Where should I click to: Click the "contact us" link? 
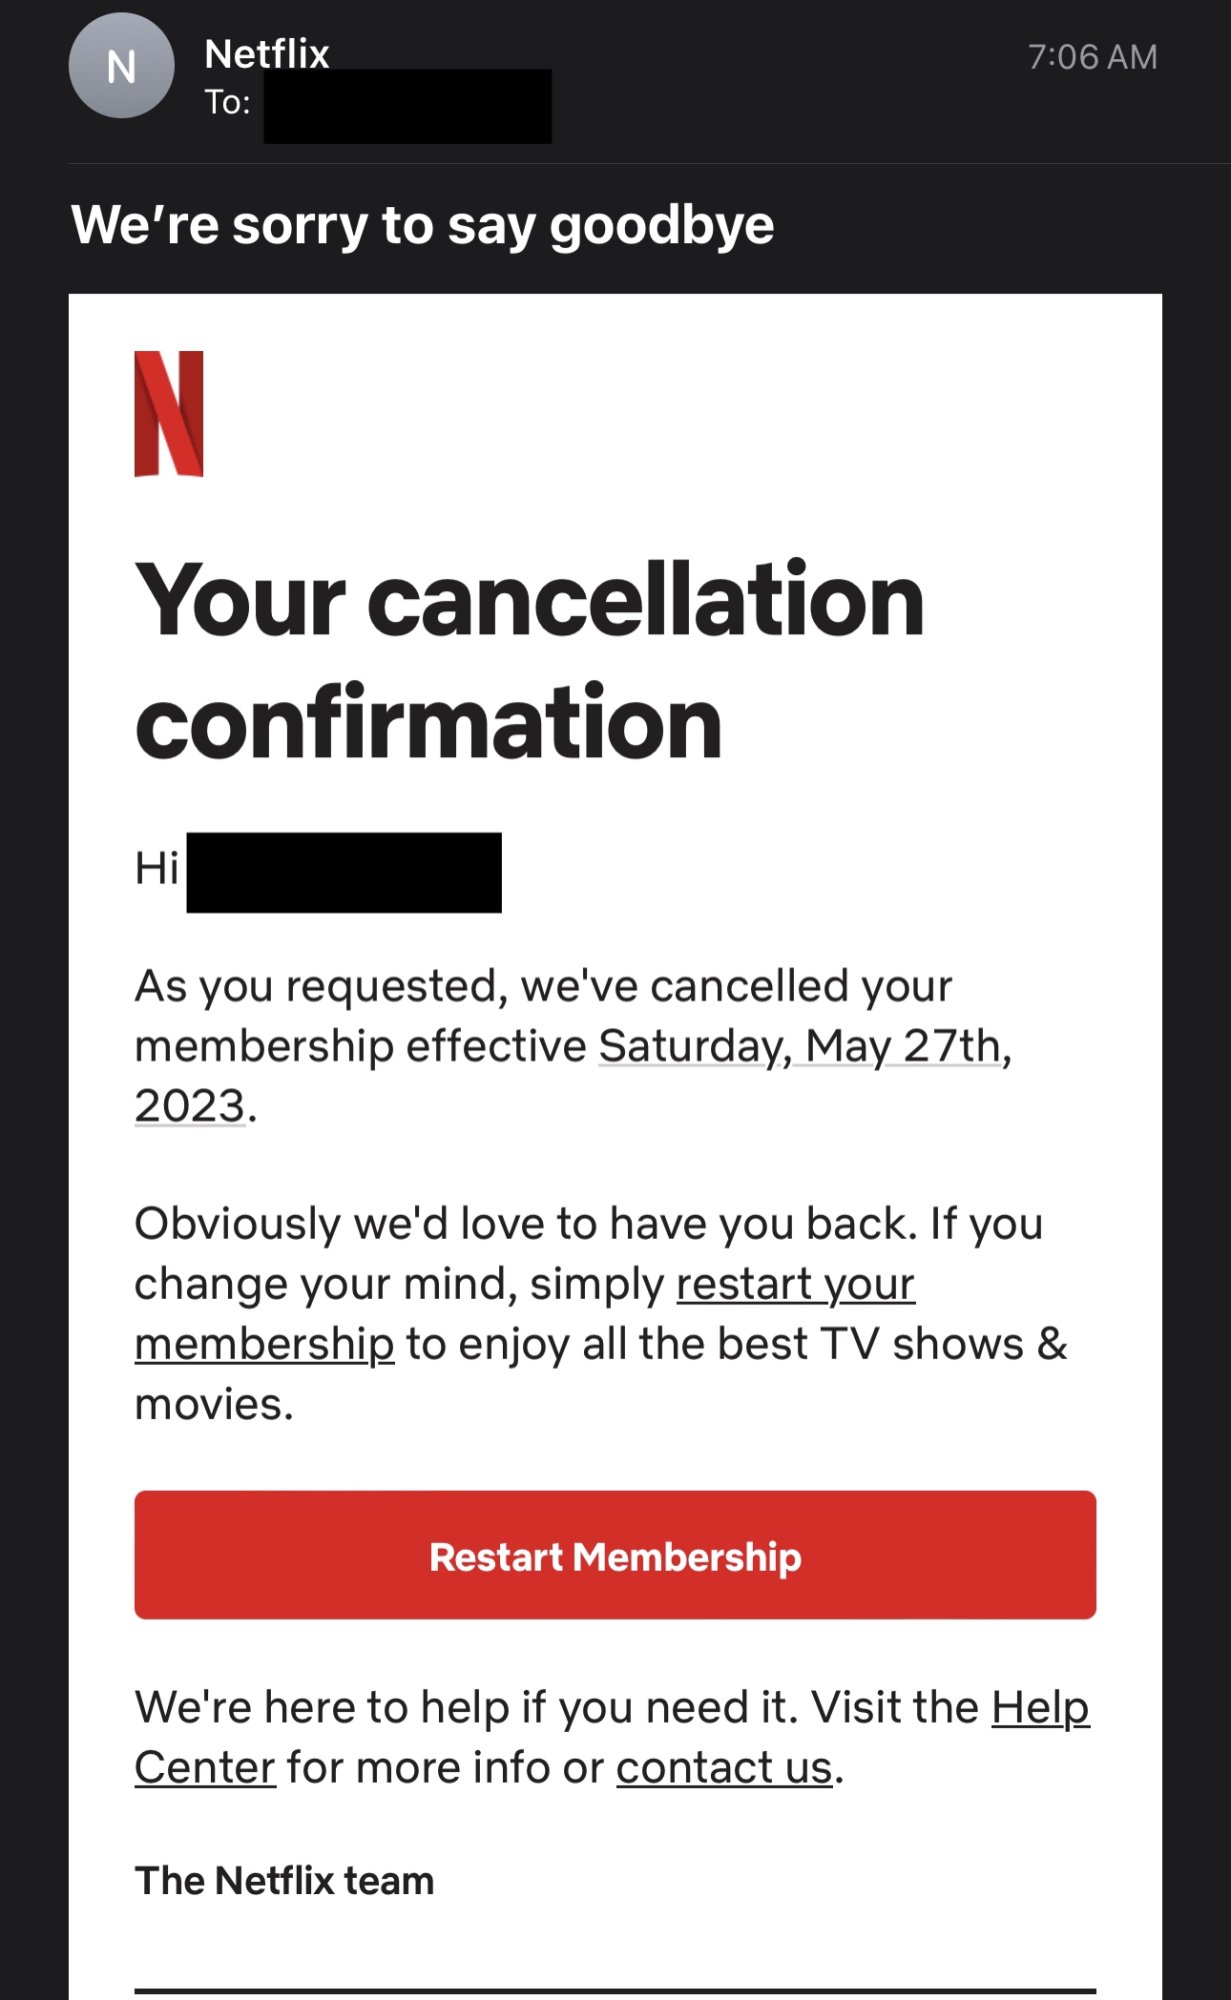pos(724,1767)
